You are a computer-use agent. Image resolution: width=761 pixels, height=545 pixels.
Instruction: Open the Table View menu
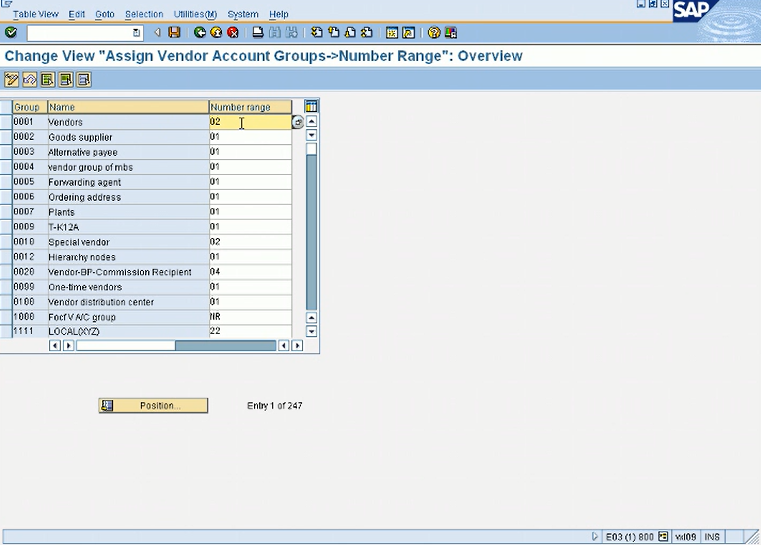pyautogui.click(x=35, y=14)
